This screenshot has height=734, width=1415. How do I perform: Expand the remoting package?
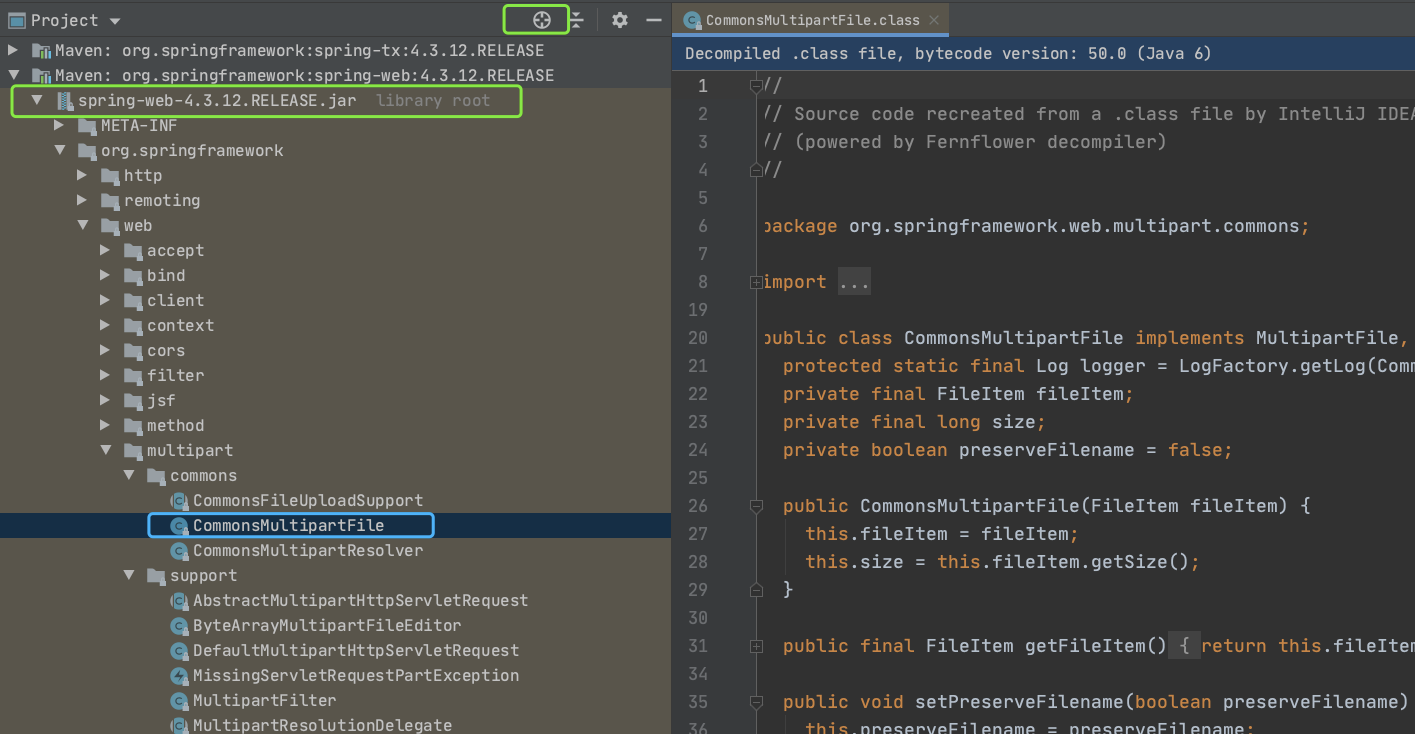point(83,200)
